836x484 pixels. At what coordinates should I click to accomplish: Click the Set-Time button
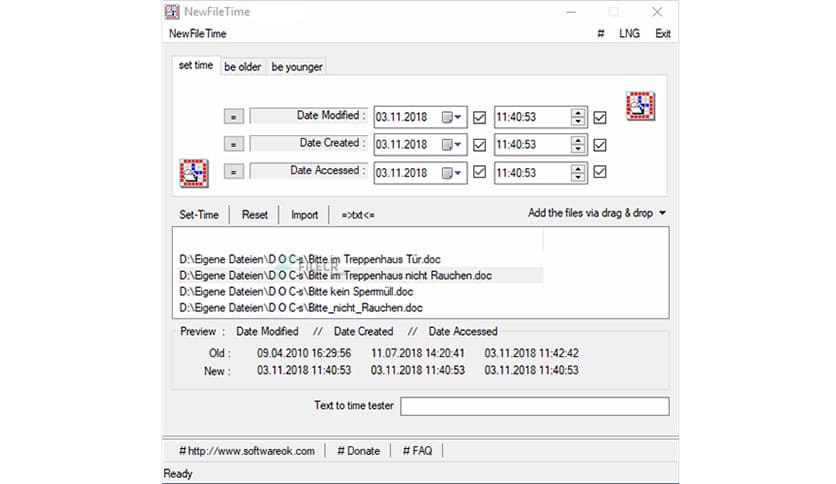coord(198,214)
